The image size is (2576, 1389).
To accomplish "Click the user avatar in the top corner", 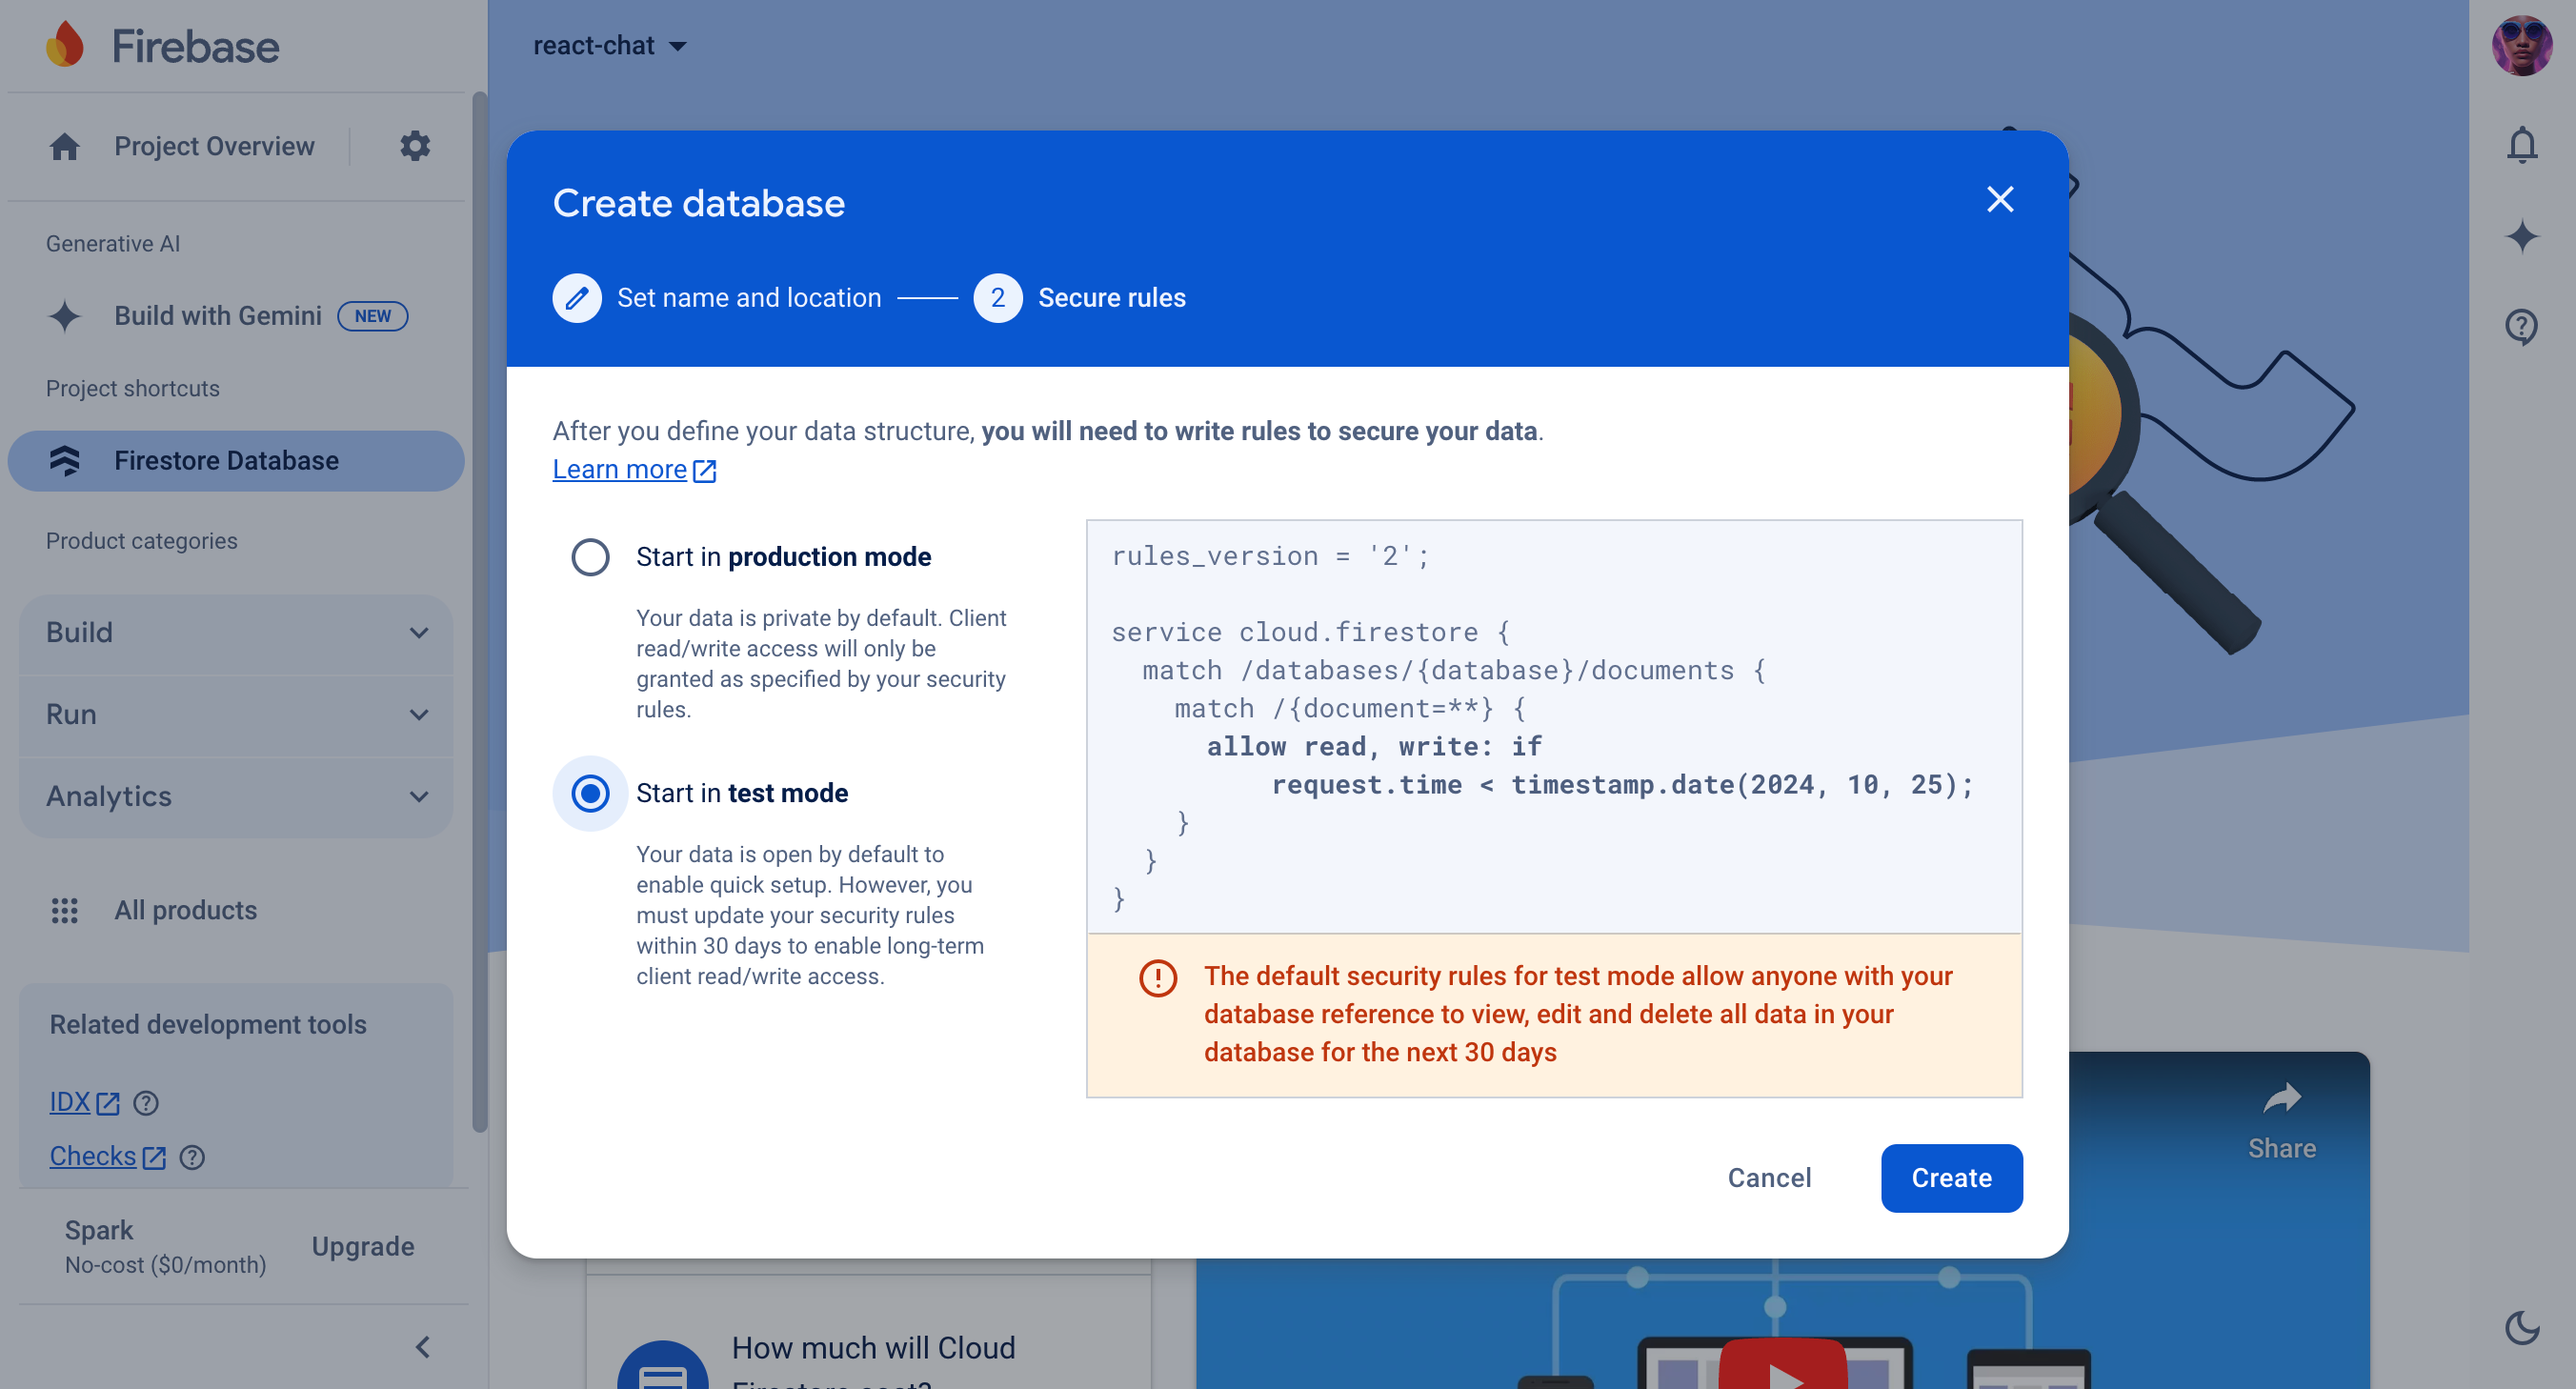I will click(2521, 45).
